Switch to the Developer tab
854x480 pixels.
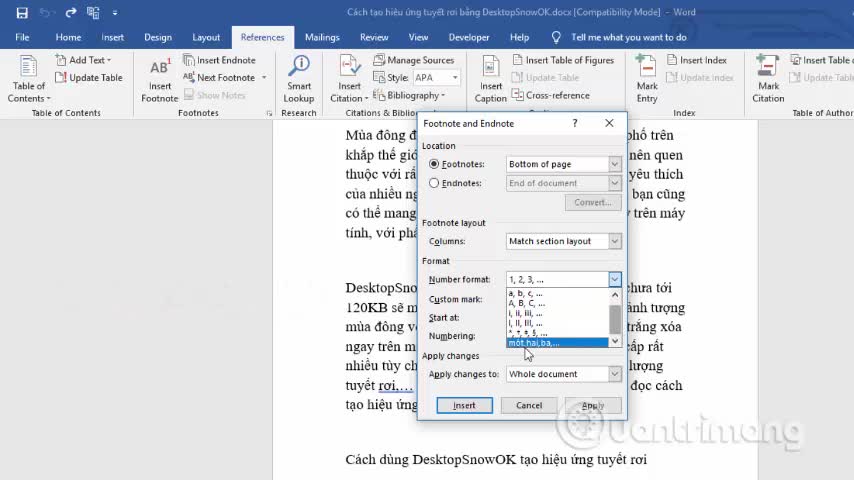[x=468, y=37]
